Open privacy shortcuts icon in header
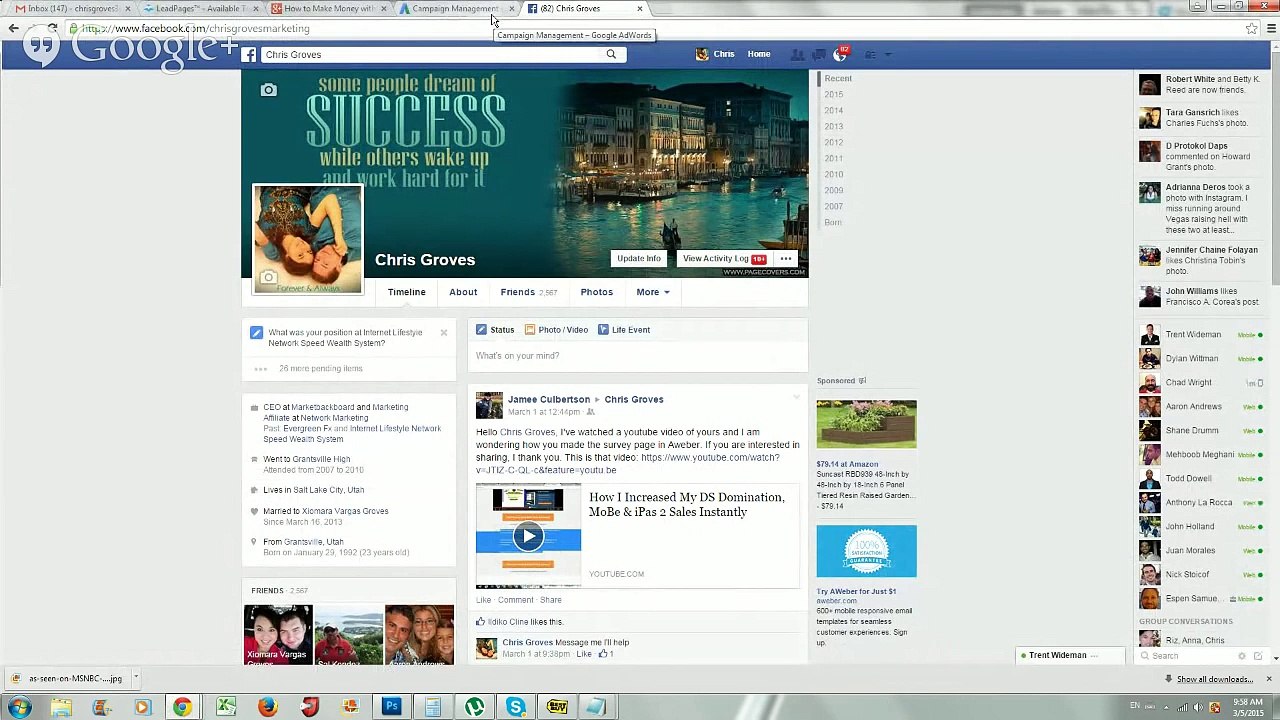 click(x=870, y=55)
